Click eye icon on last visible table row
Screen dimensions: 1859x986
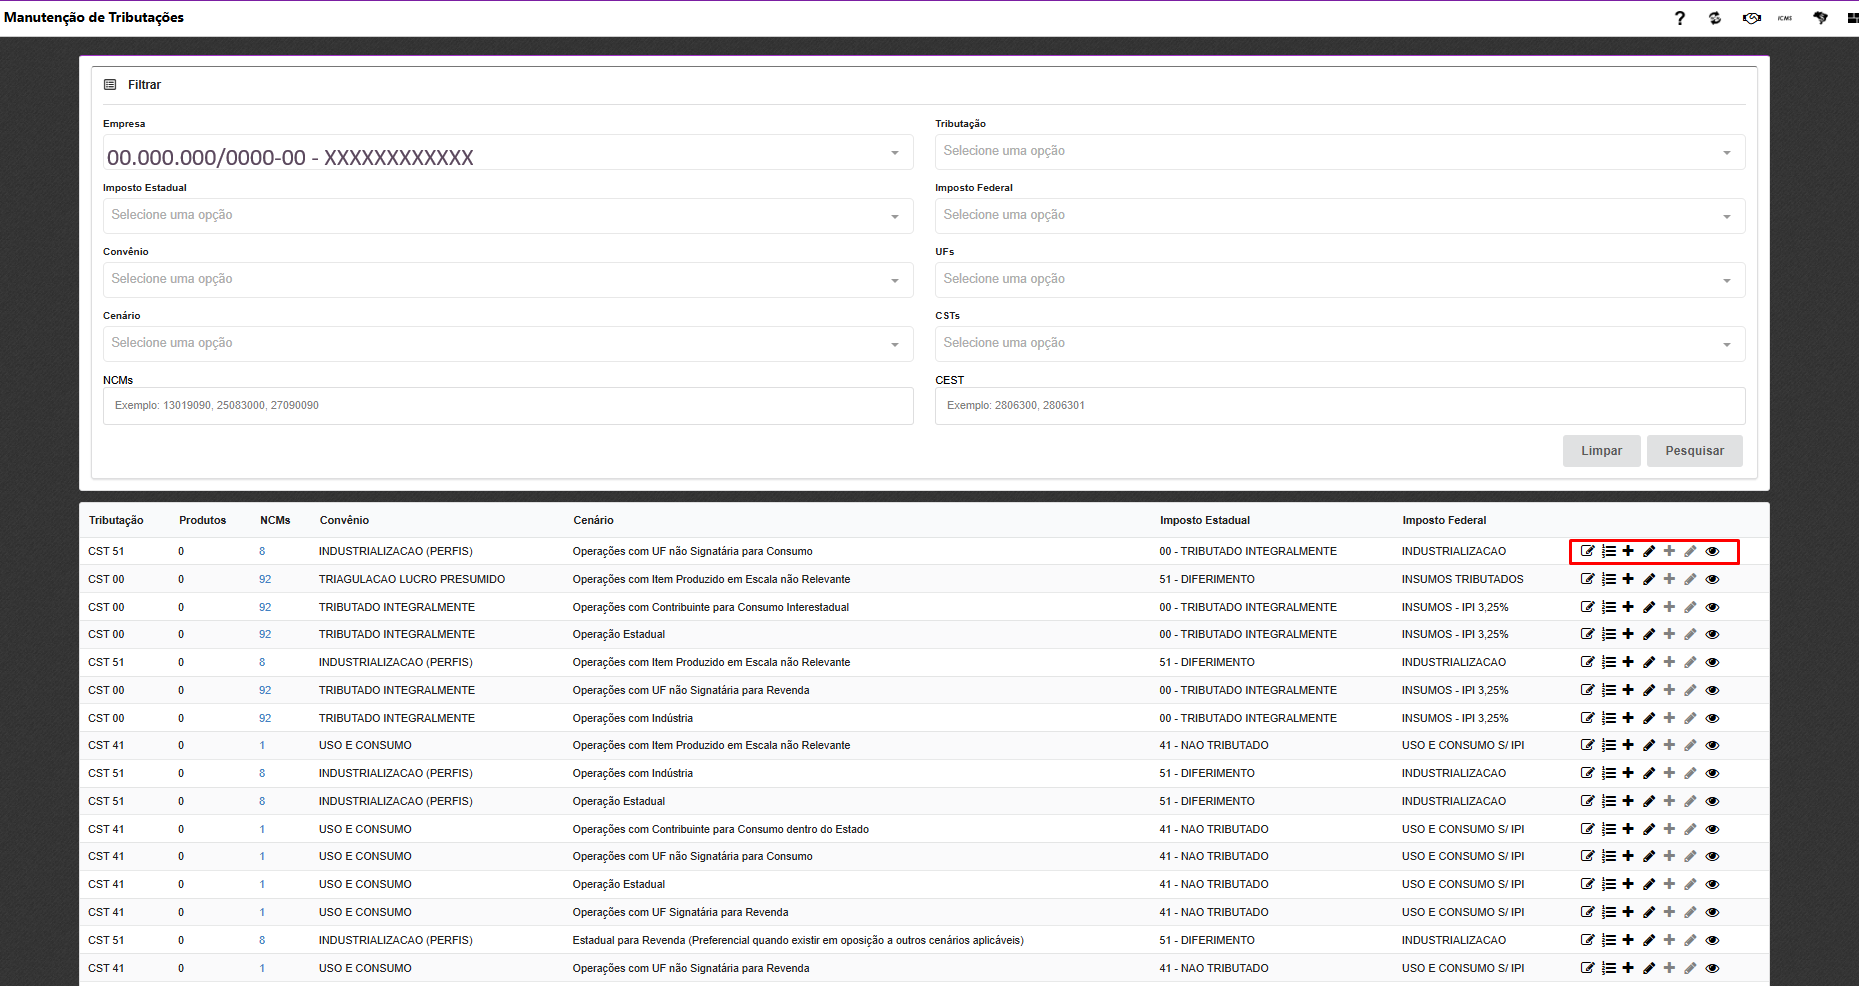click(x=1712, y=968)
